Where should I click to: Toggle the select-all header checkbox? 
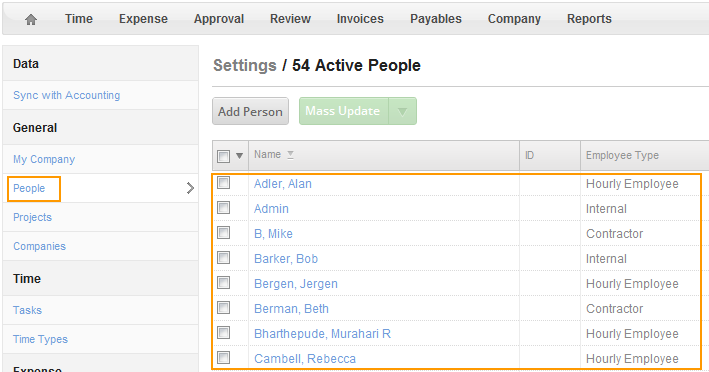point(223,156)
